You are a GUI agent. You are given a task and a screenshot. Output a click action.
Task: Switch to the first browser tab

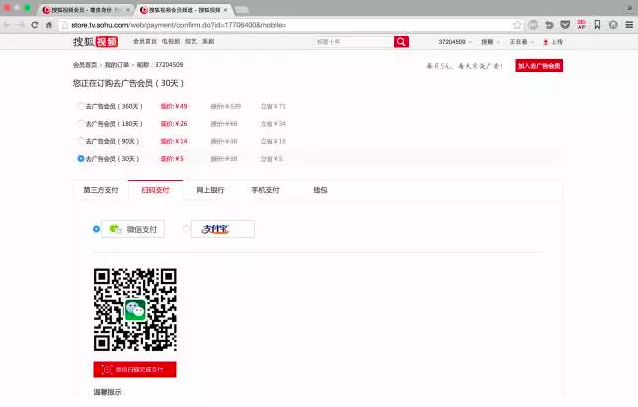coord(85,10)
